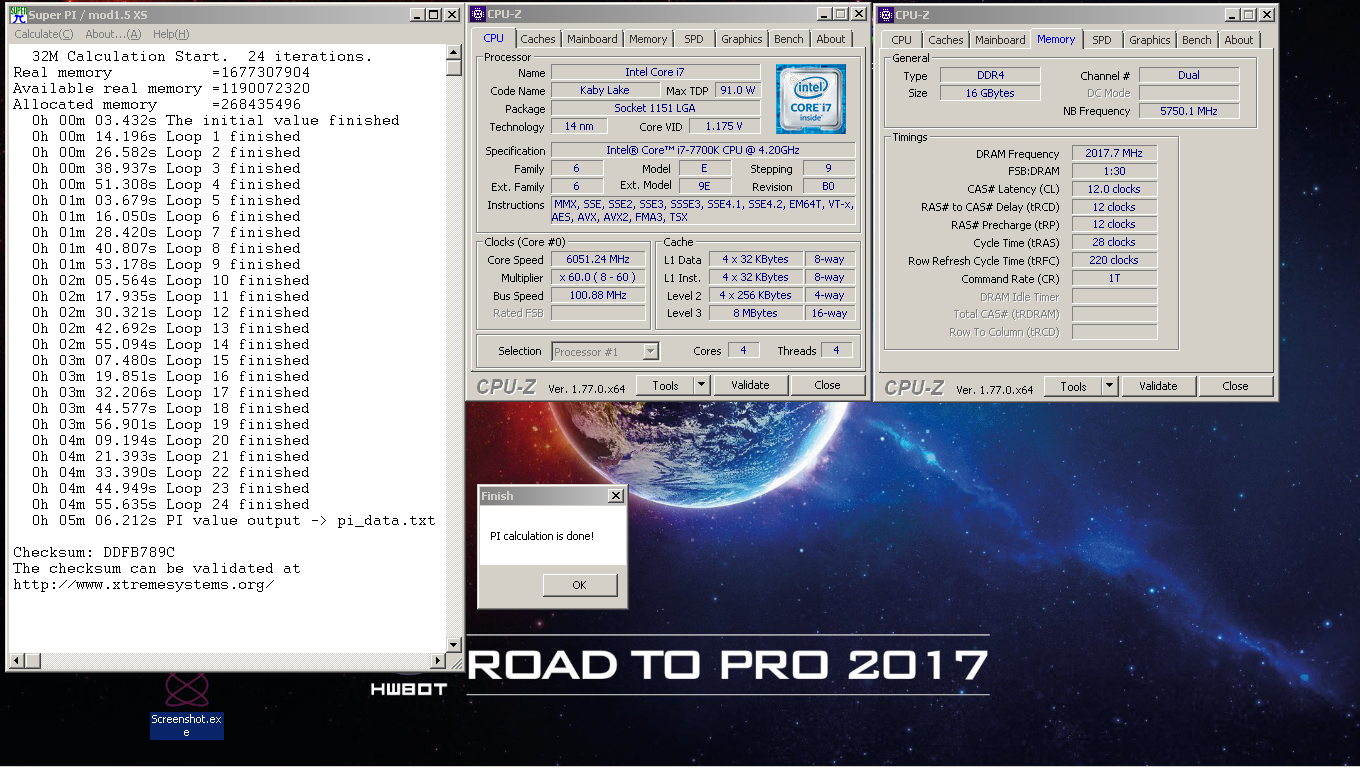Click Super PI horizontal scrollbar right arrow
Image resolution: width=1360 pixels, height=768 pixels.
click(437, 661)
